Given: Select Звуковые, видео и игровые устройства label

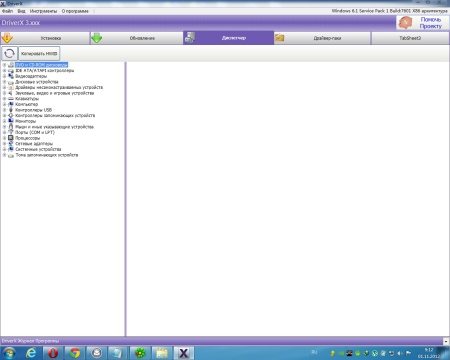Looking at the screenshot, I should pyautogui.click(x=55, y=93).
